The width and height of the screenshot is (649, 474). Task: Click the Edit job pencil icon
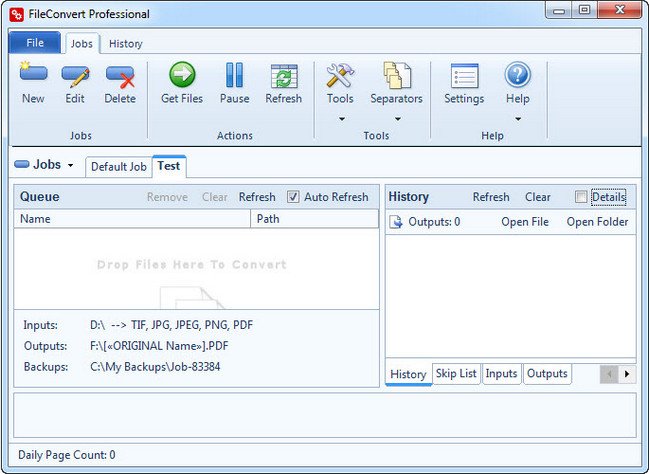click(75, 76)
